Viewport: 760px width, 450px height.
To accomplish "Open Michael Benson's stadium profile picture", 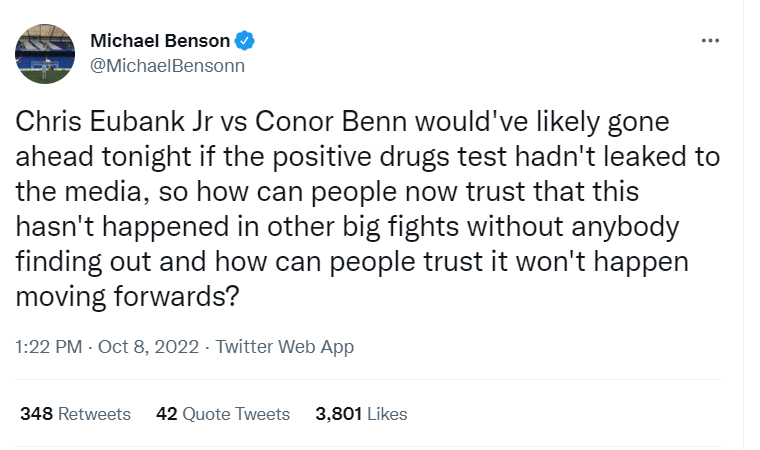I will click(45, 53).
